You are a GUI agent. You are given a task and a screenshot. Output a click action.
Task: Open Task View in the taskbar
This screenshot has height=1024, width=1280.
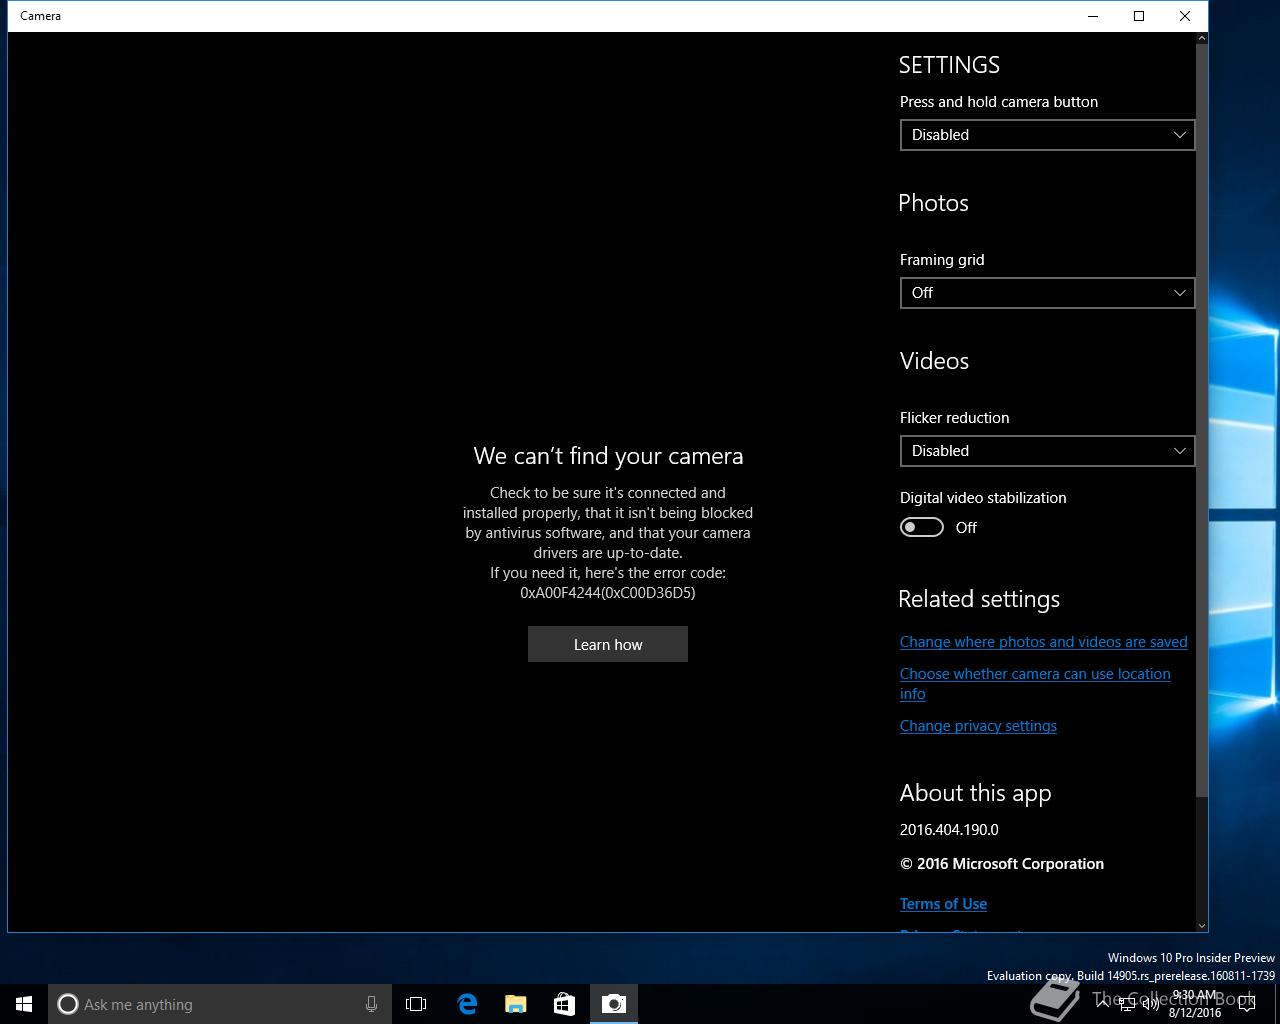click(x=416, y=1004)
